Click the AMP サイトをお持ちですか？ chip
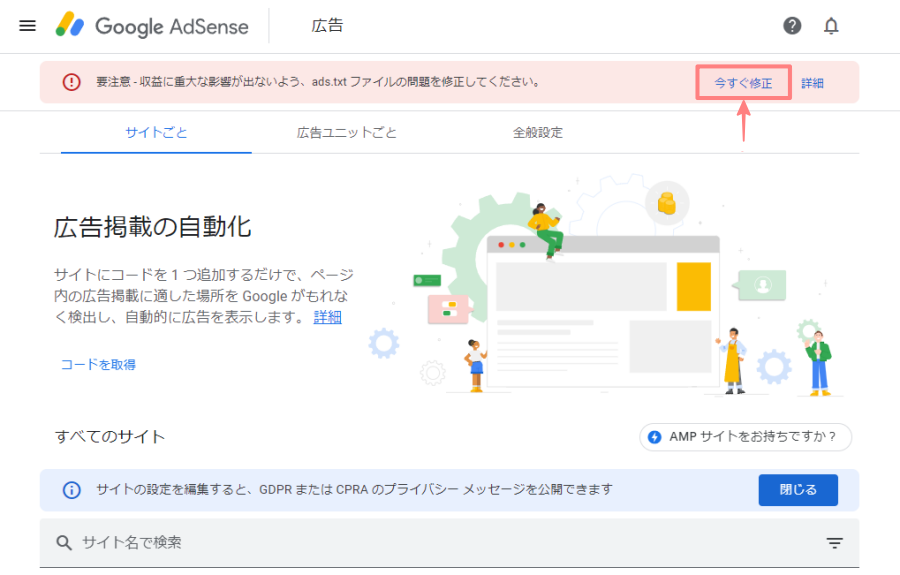The height and width of the screenshot is (575, 900). (x=746, y=437)
